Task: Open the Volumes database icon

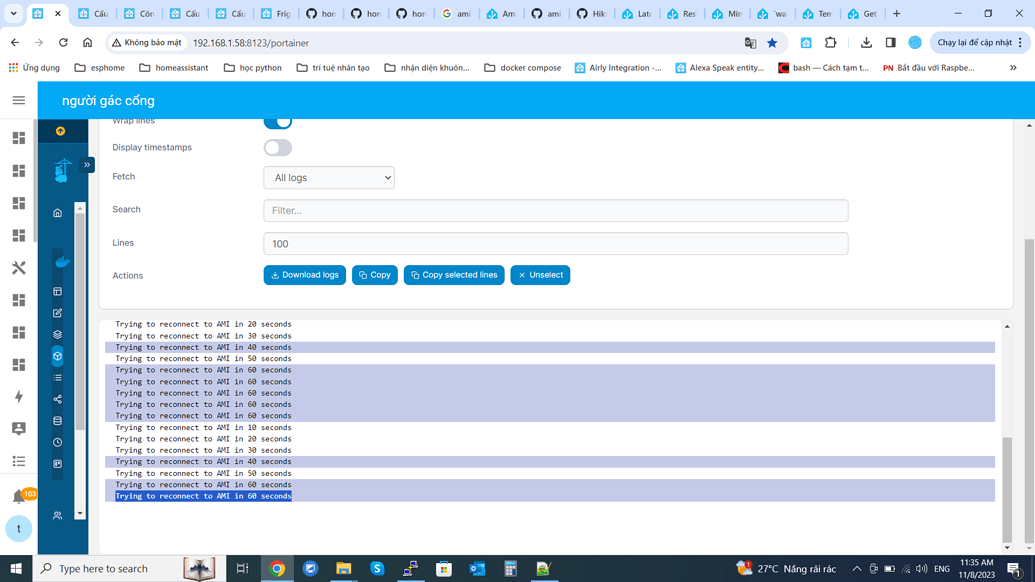Action: coord(58,420)
